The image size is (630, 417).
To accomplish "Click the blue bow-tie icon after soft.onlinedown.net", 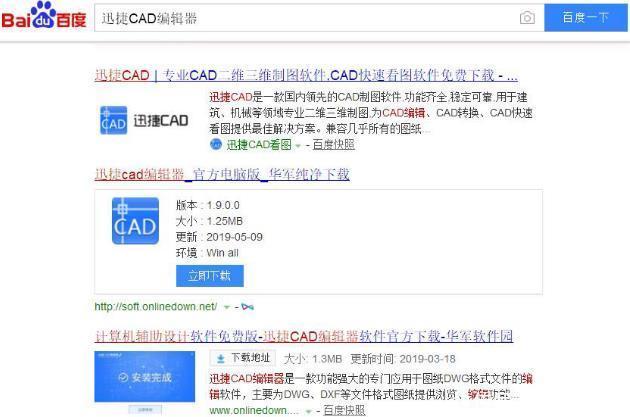I will click(248, 307).
